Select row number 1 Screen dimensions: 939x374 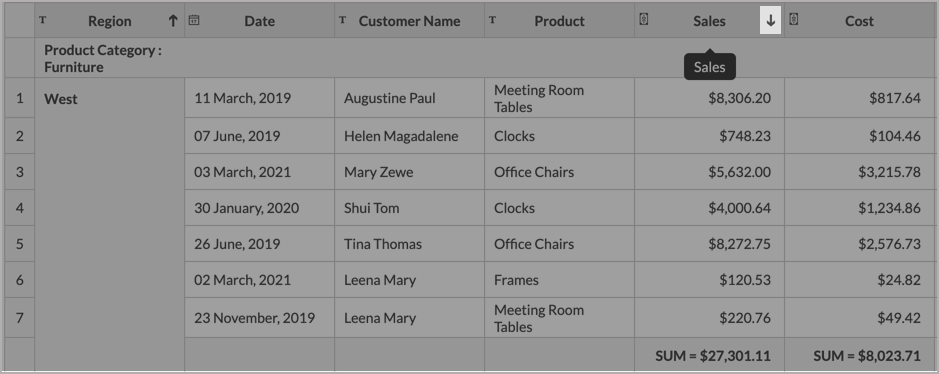pos(20,98)
